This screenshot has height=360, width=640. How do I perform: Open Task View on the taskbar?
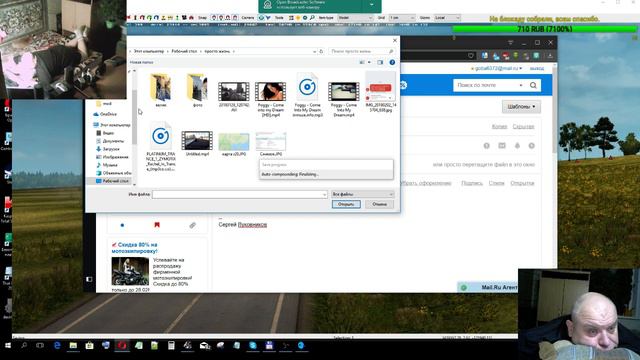(40, 345)
